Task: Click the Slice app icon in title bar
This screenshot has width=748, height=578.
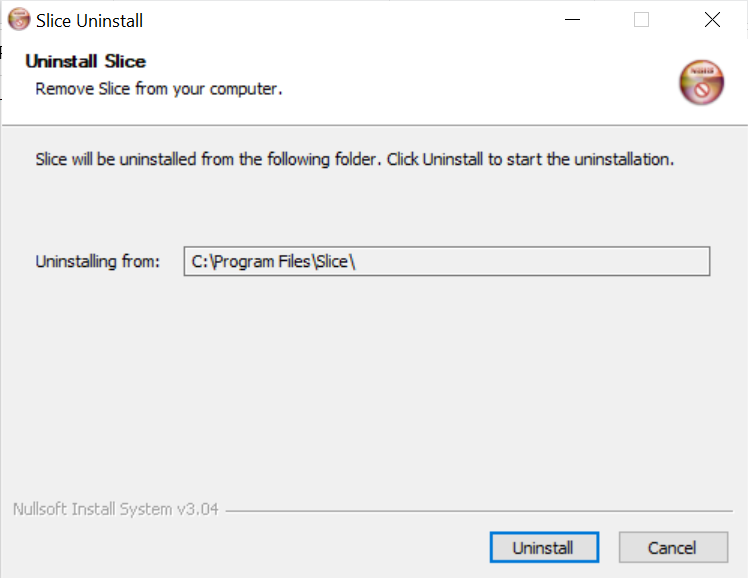Action: coord(18,20)
